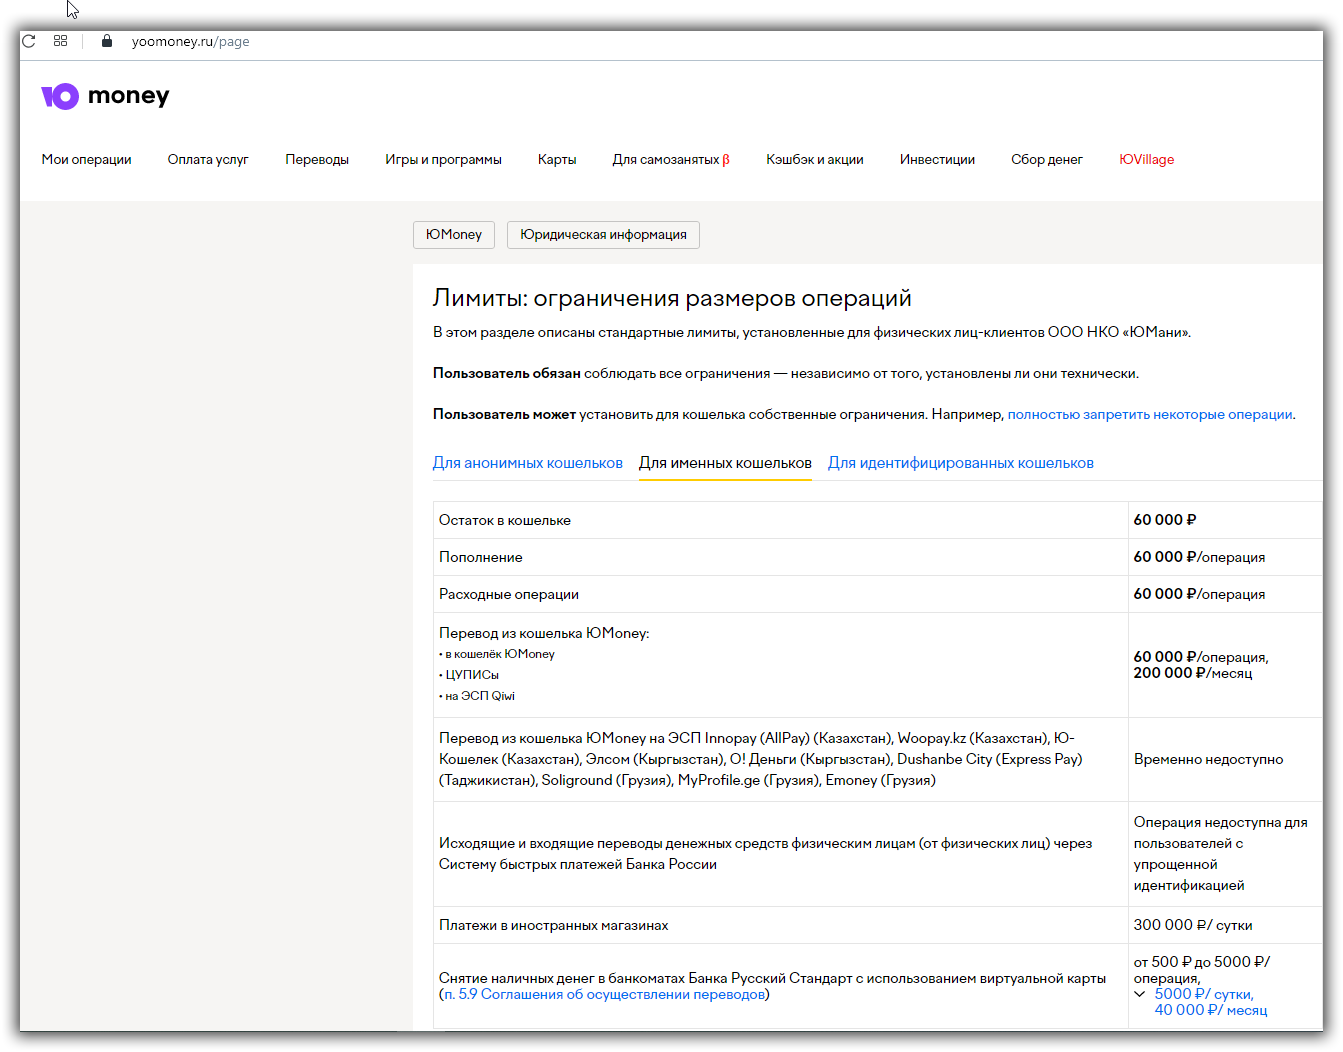The width and height of the screenshot is (1343, 1052).
Task: Open the red ЮVillage link
Action: (1146, 159)
